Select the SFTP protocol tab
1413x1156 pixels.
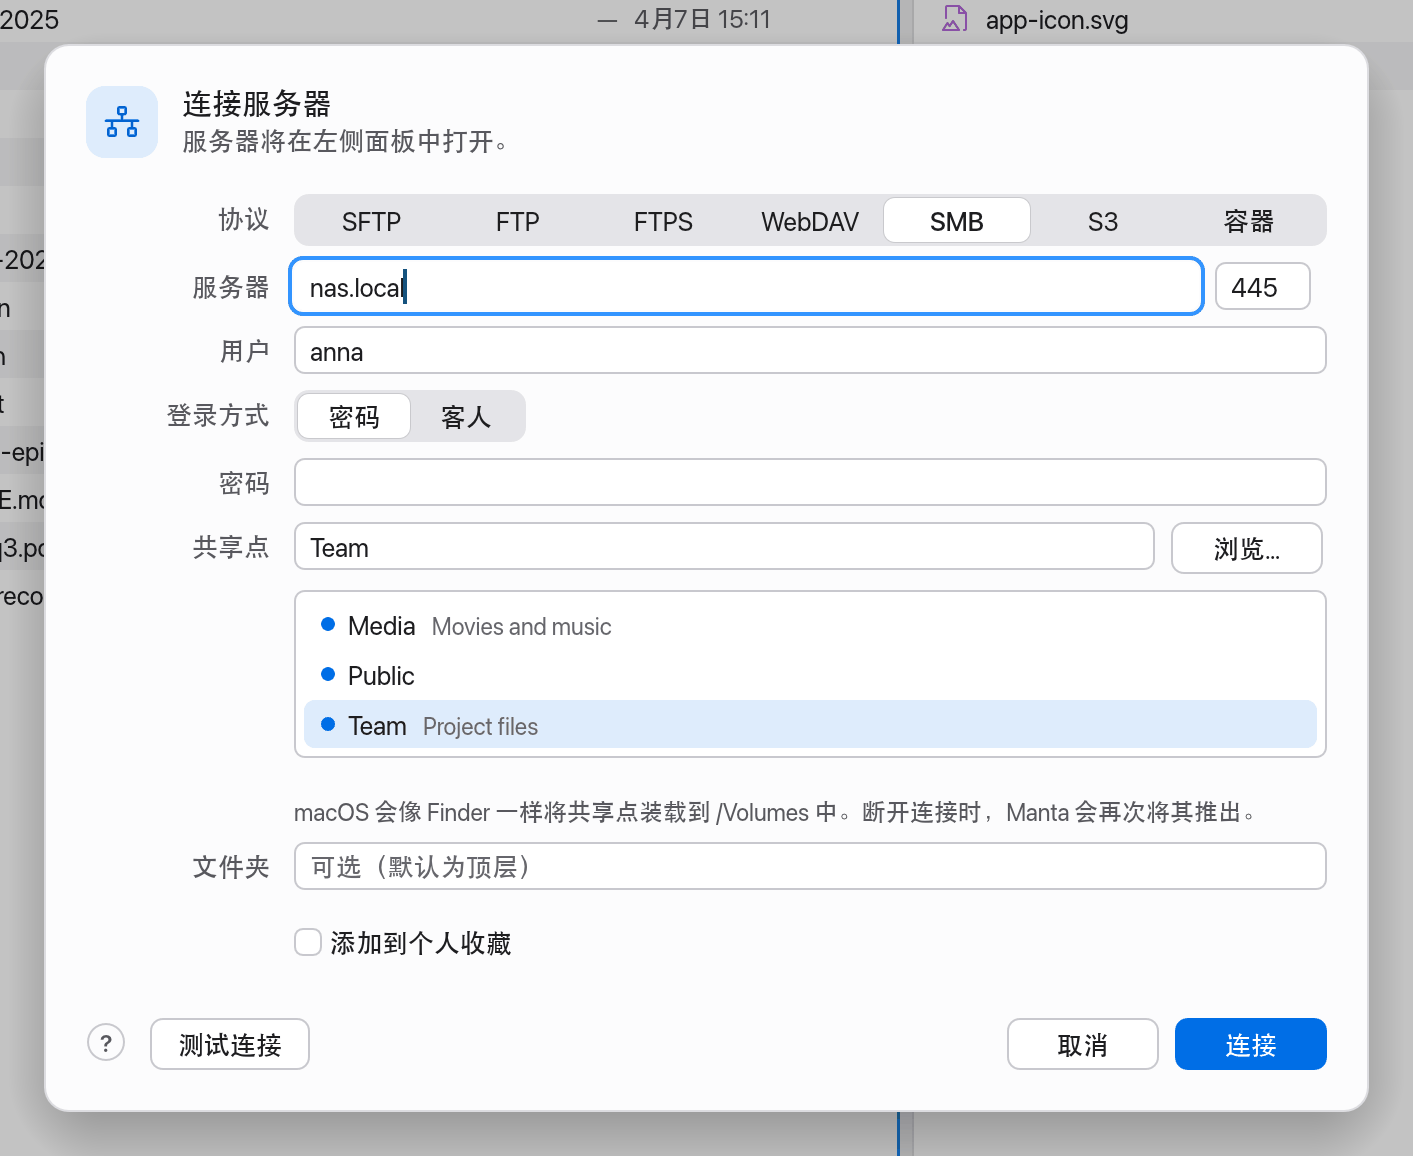tap(371, 221)
